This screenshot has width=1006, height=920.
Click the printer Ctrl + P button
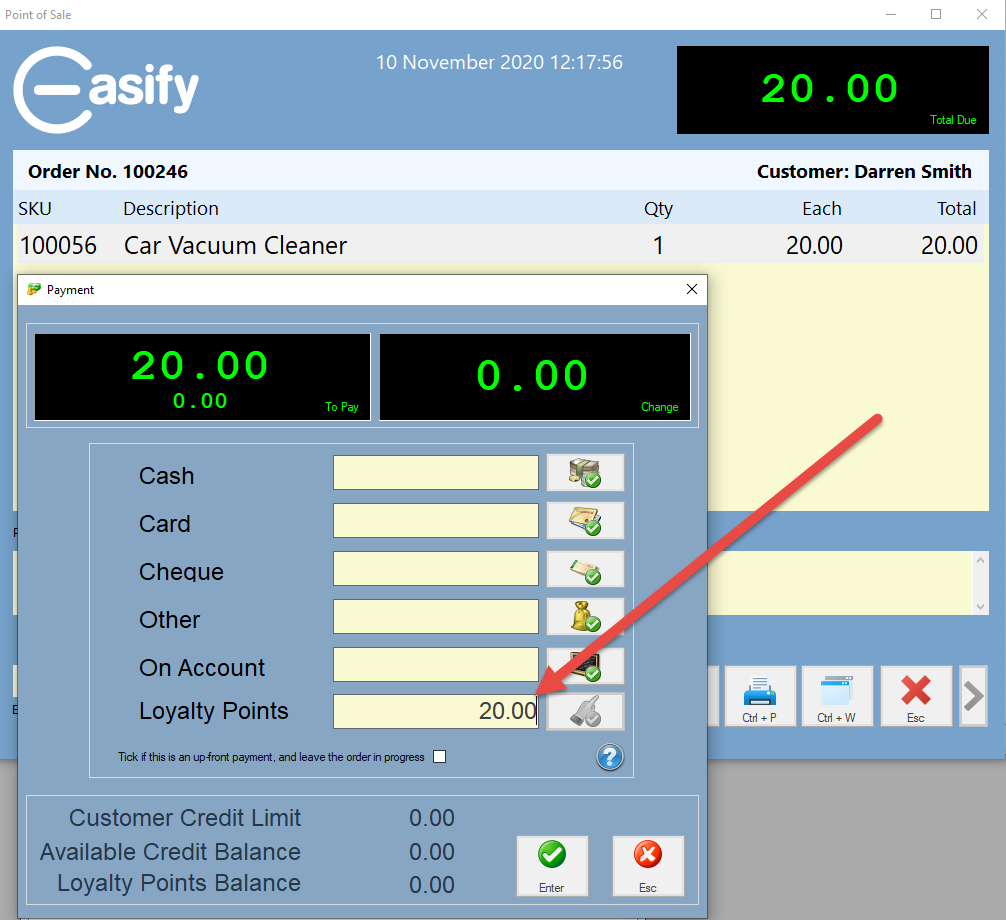[760, 696]
